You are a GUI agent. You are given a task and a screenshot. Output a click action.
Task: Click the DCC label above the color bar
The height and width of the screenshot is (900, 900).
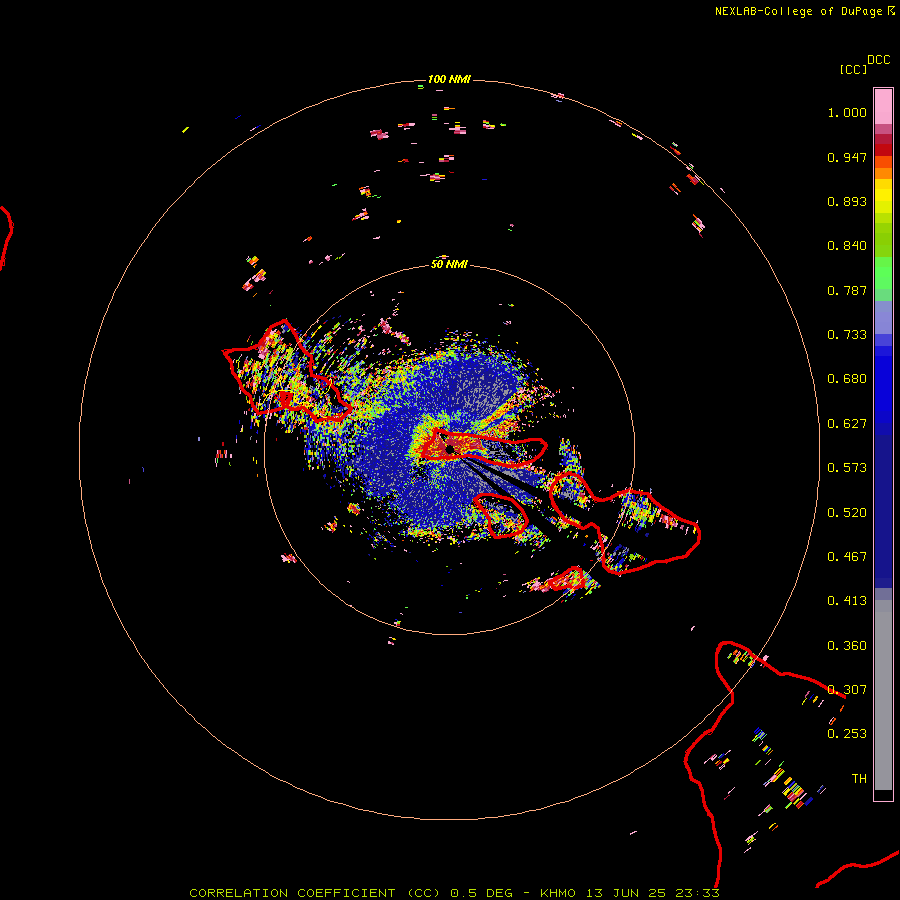click(878, 60)
